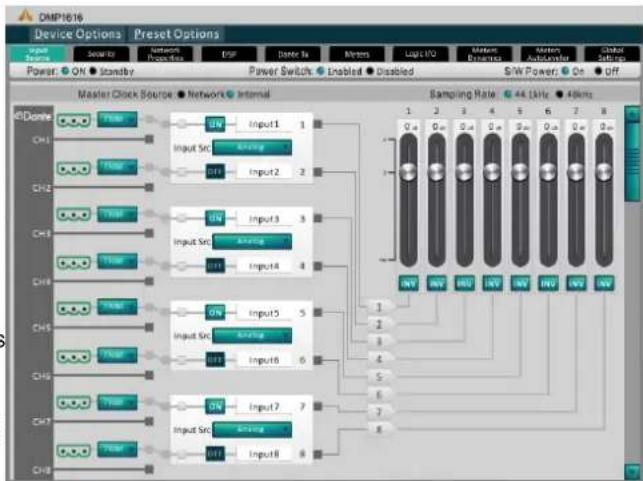643x481 pixels.
Task: Click the channel 8 fader knob
Action: pos(604,172)
